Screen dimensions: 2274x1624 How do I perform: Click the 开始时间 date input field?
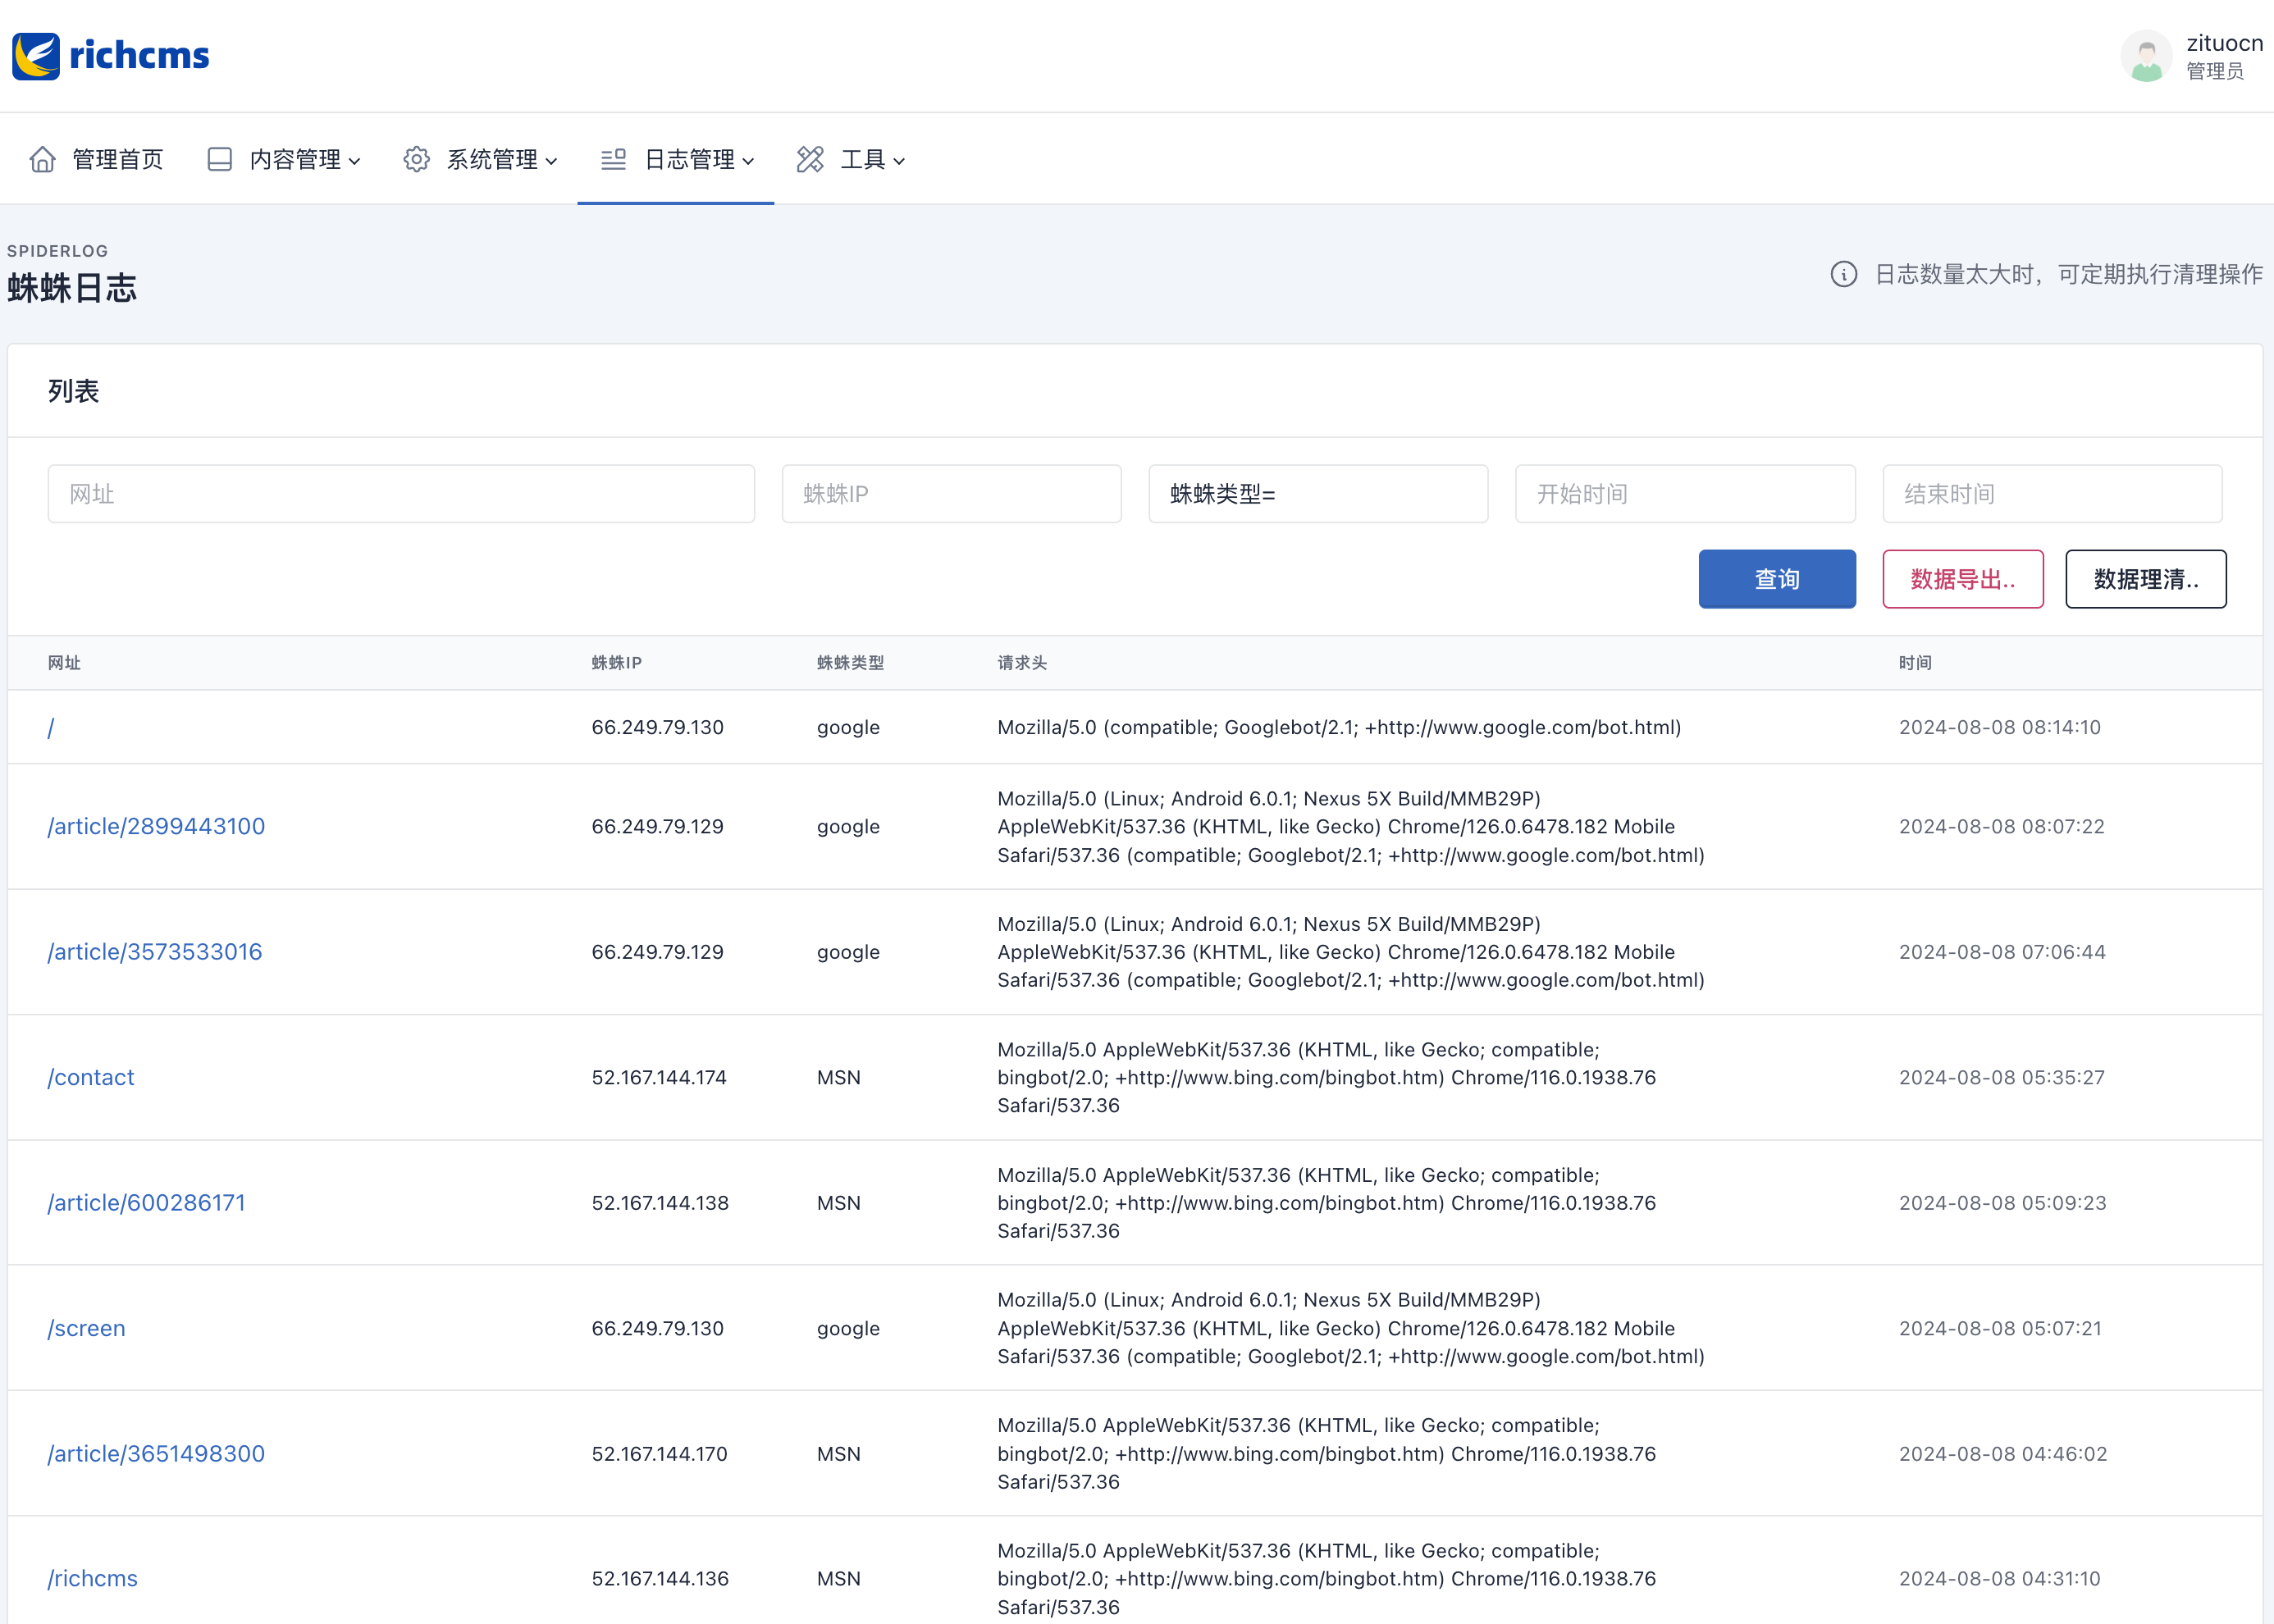pyautogui.click(x=1684, y=494)
